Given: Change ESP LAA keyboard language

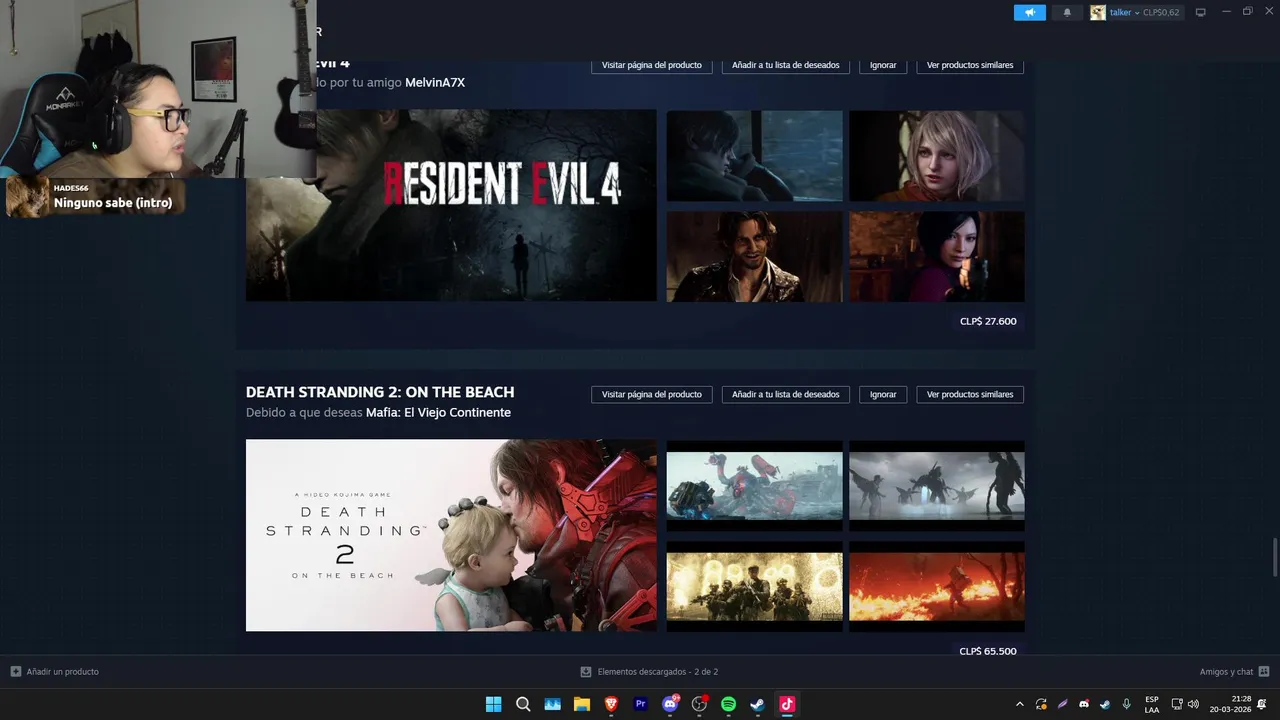Looking at the screenshot, I should coord(1152,704).
